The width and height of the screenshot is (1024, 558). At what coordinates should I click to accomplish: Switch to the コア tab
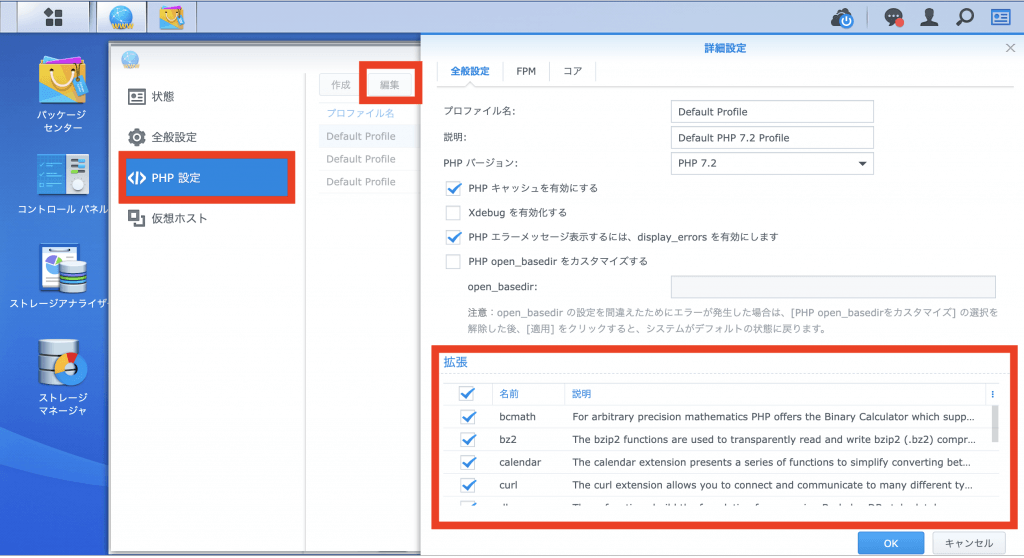[x=572, y=71]
